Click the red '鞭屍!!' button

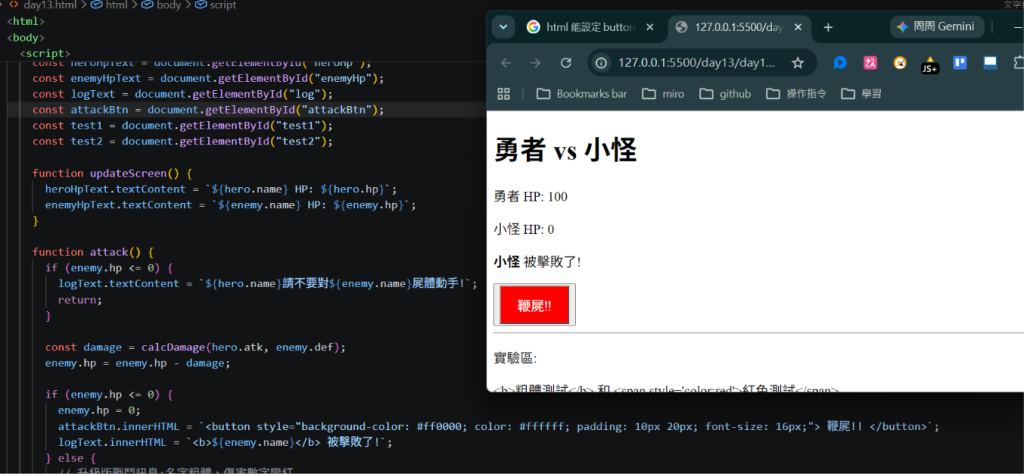coord(534,305)
